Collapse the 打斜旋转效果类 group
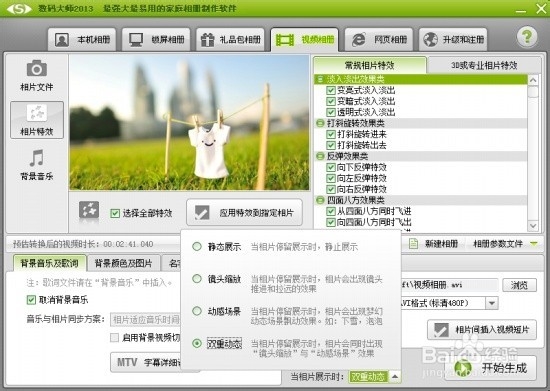550x391 pixels. coord(320,123)
